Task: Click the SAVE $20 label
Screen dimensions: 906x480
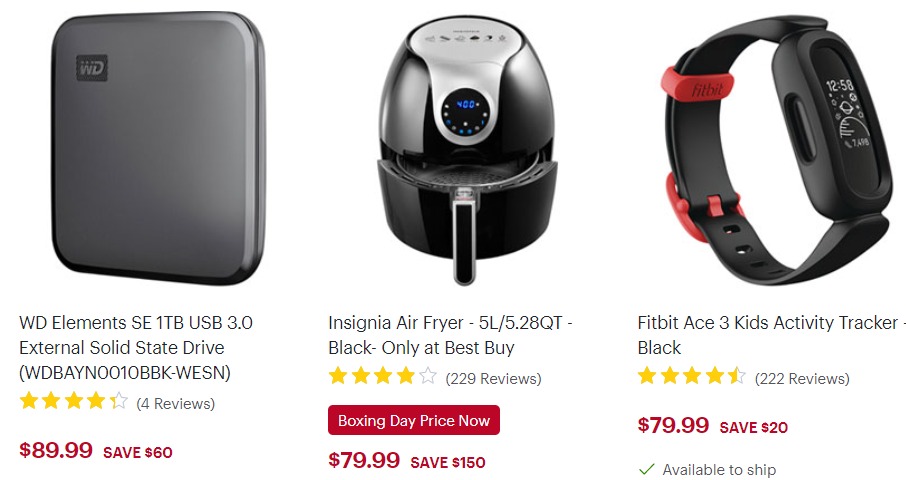Action: (x=753, y=427)
